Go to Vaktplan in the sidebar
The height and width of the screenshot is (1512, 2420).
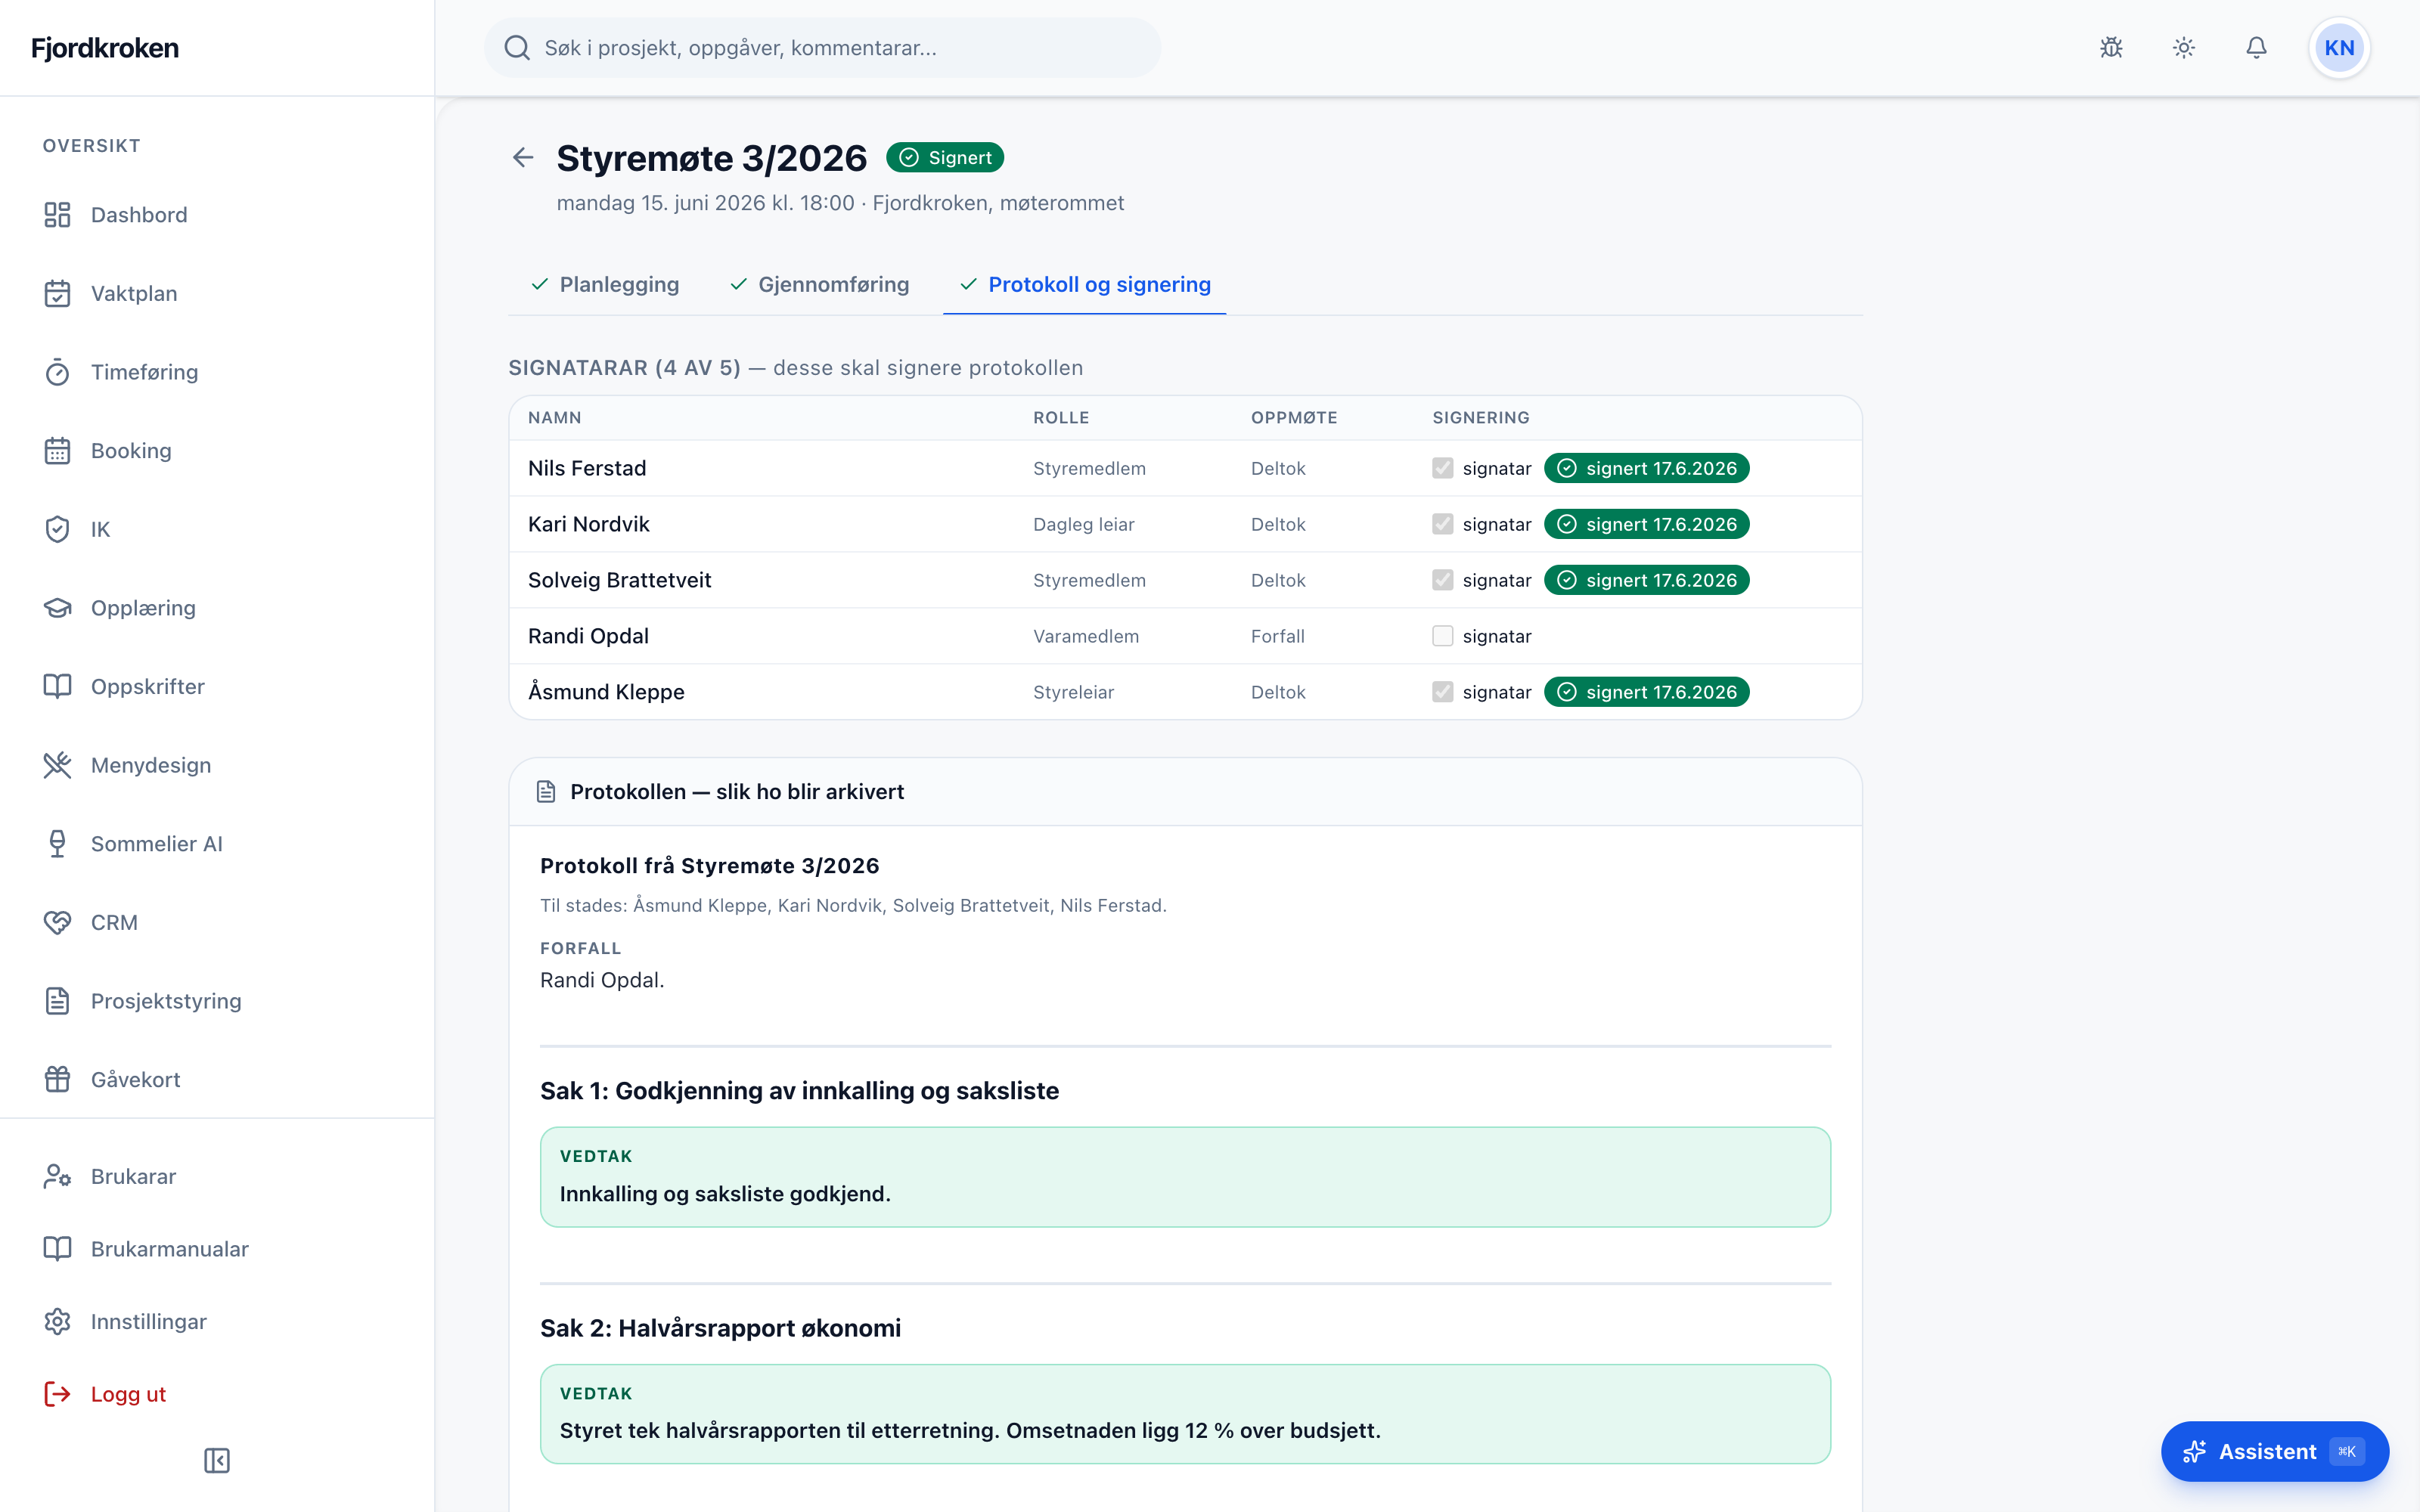point(217,294)
